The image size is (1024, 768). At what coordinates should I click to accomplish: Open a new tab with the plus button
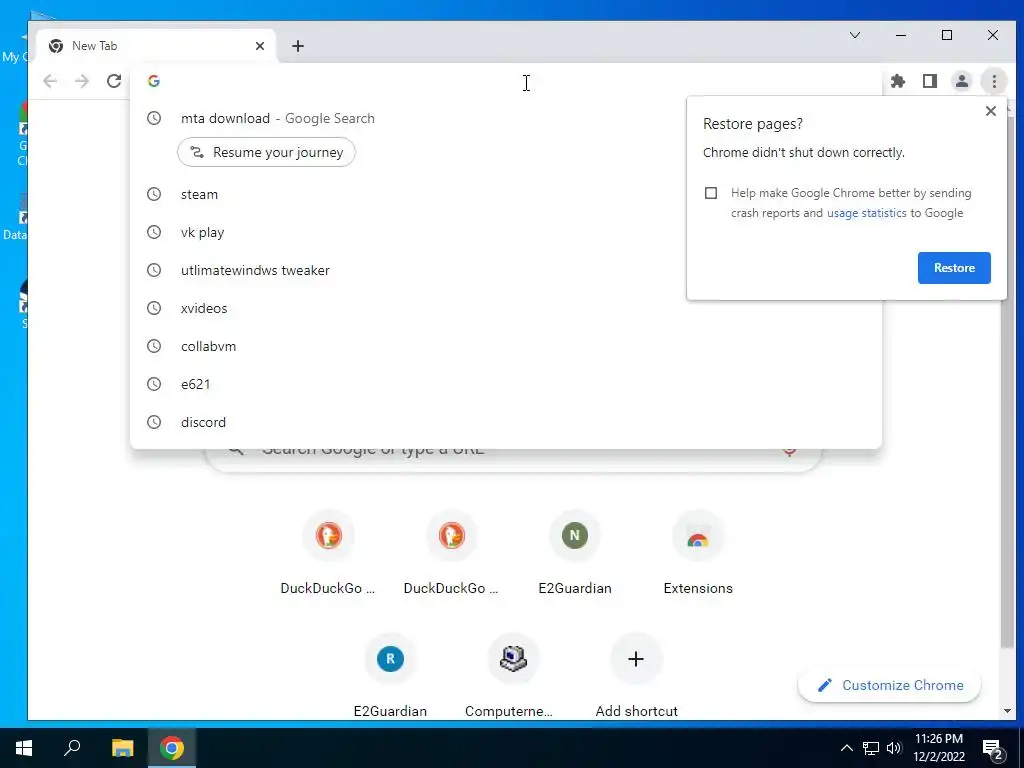click(298, 46)
